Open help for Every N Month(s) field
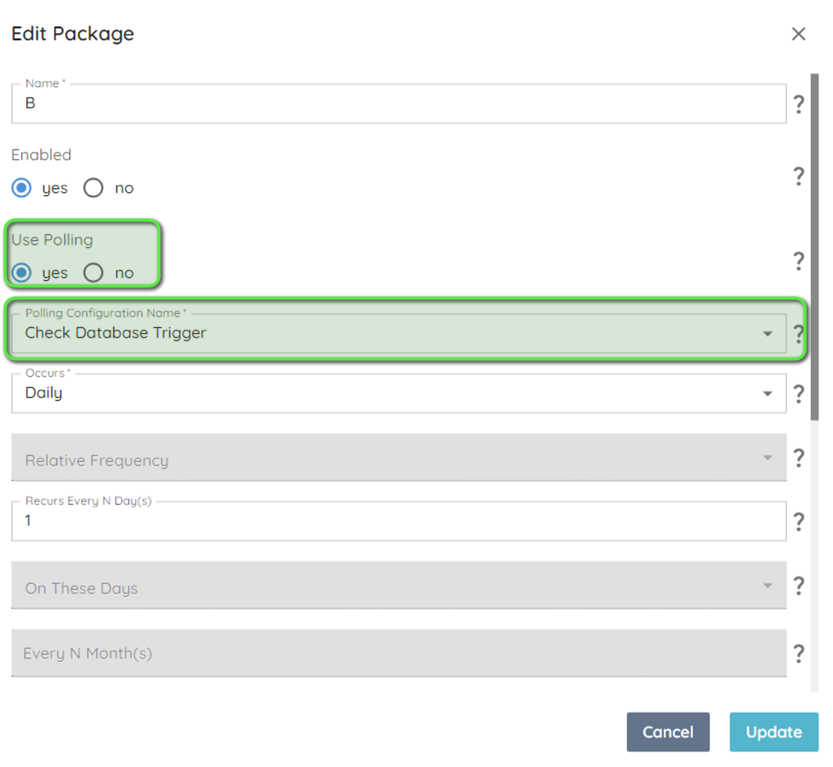This screenshot has height=767, width=833. (798, 654)
